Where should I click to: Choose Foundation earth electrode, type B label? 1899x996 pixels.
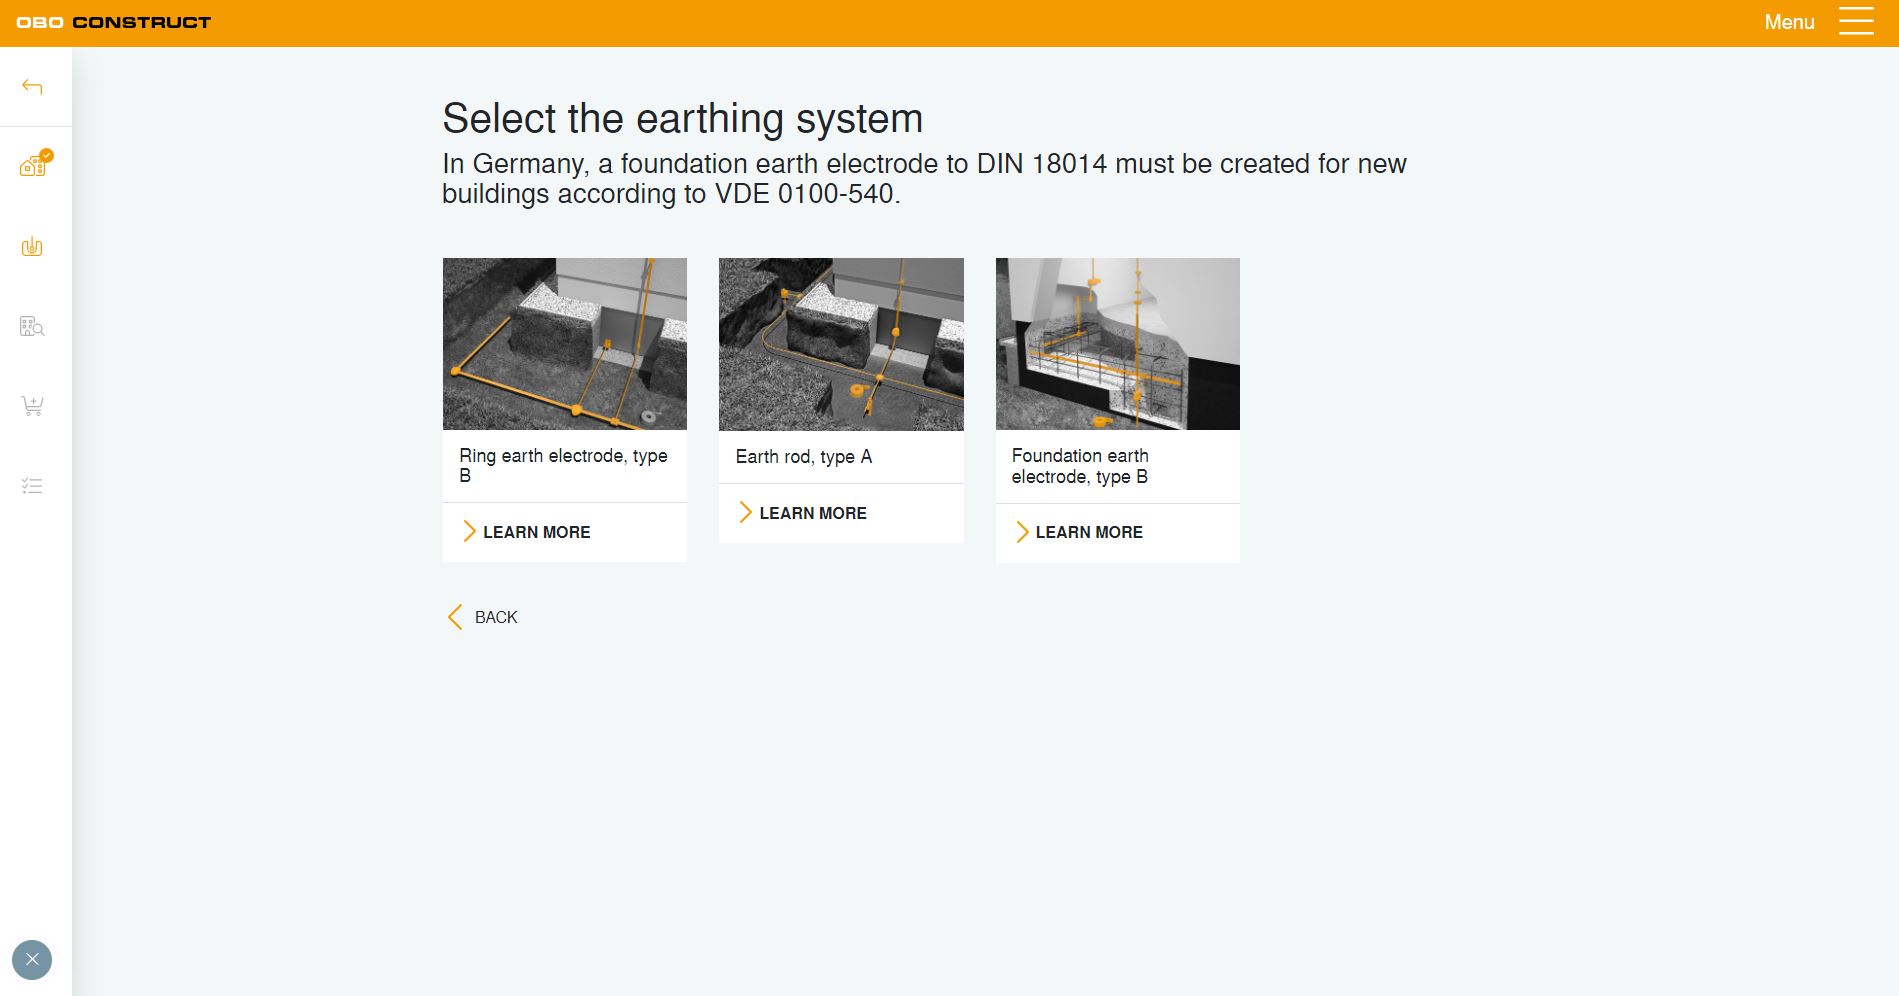pos(1080,466)
